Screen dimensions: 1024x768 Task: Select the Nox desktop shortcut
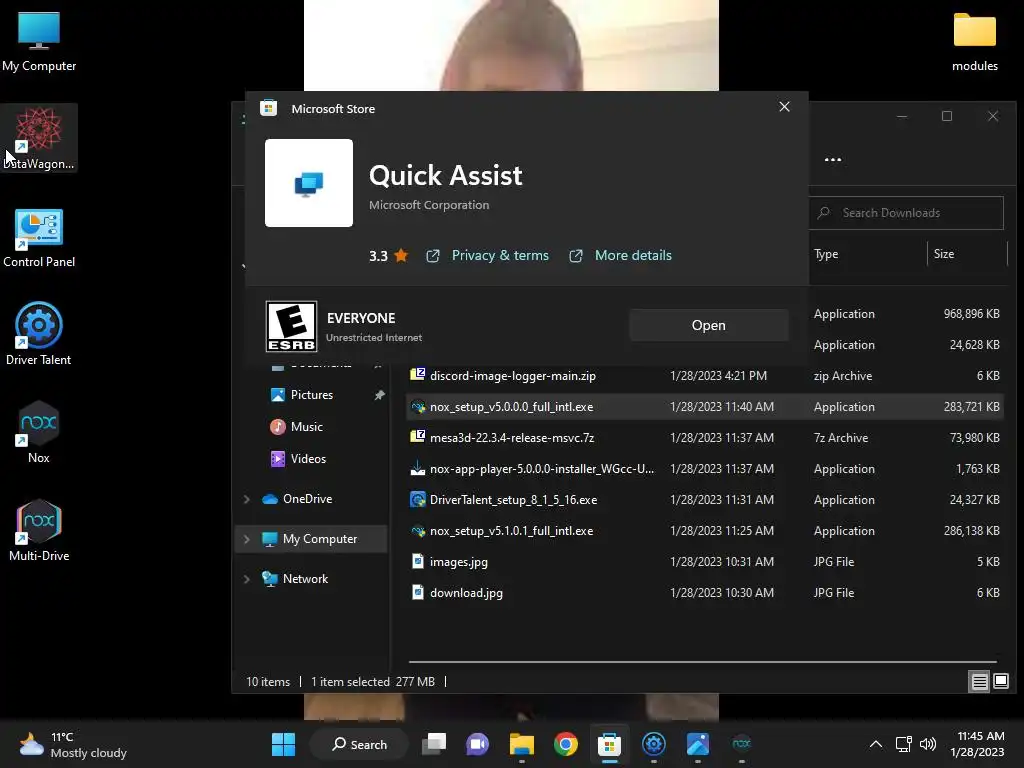(39, 432)
